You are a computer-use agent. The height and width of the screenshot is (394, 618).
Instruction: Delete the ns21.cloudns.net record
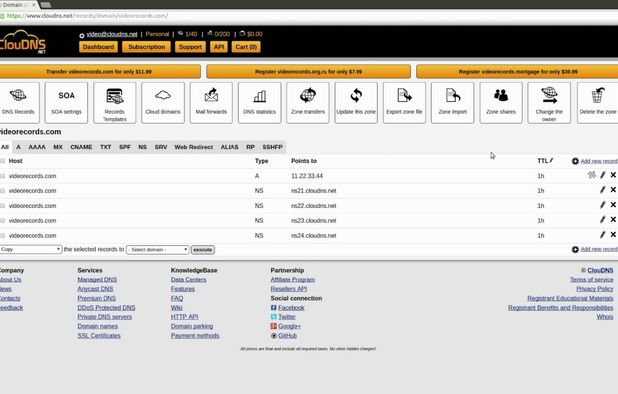pos(613,190)
